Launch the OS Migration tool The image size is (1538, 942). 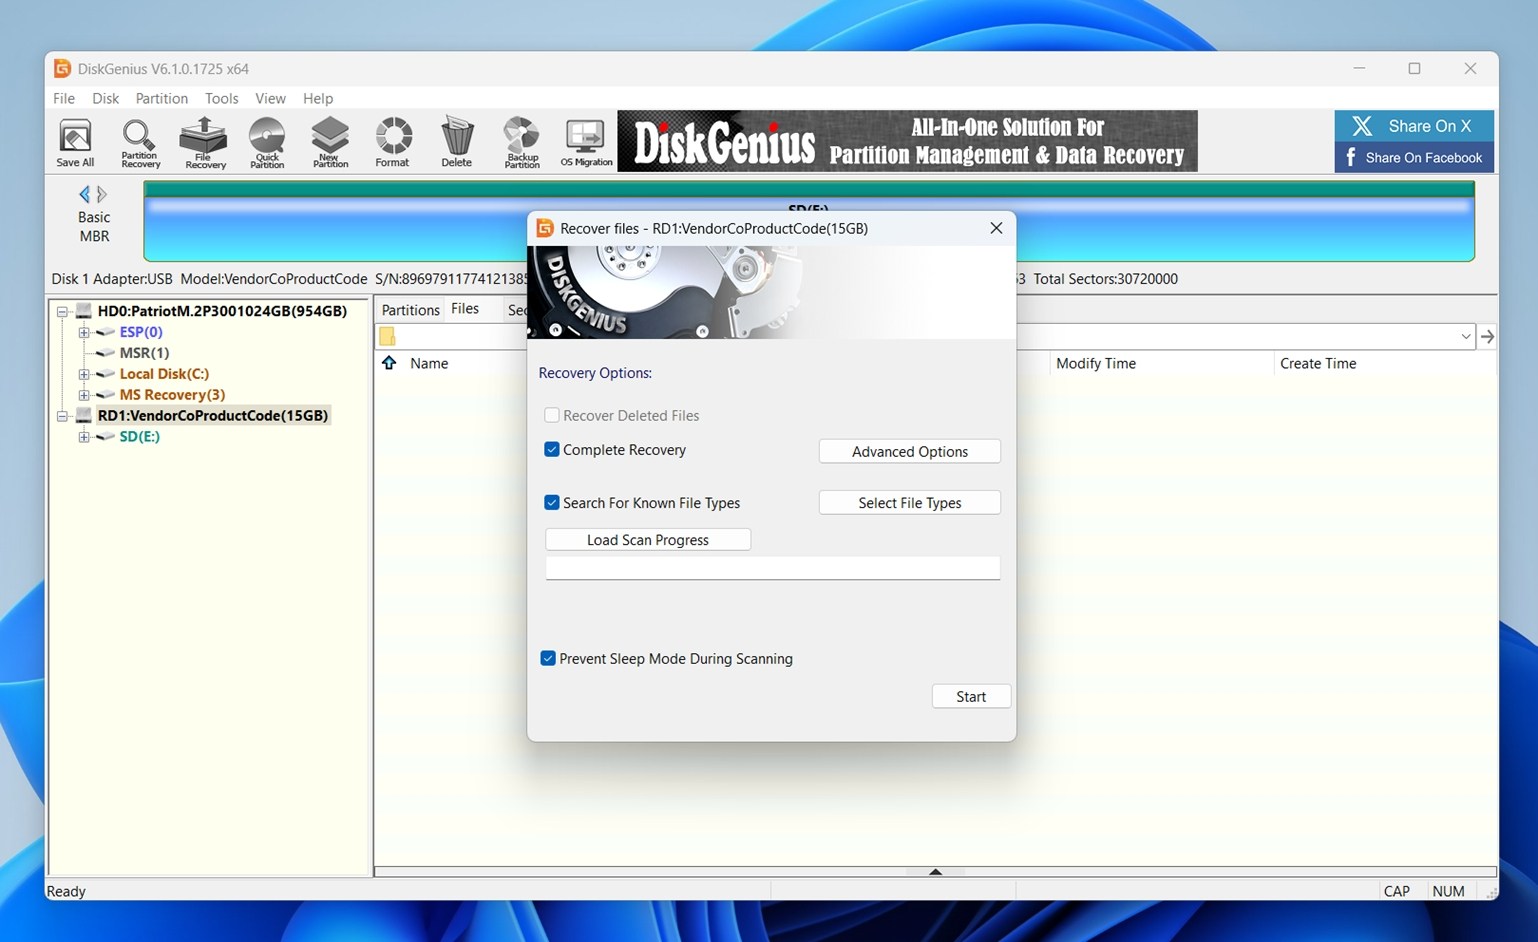585,141
